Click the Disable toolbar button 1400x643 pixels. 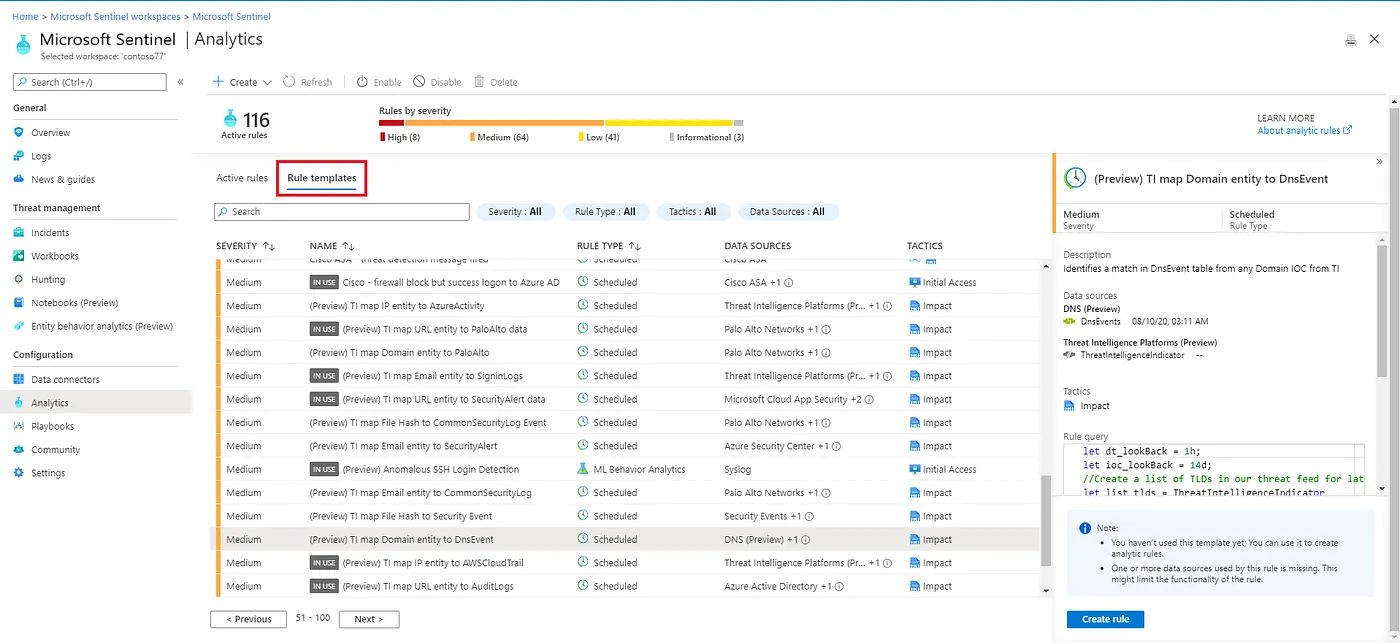click(437, 82)
